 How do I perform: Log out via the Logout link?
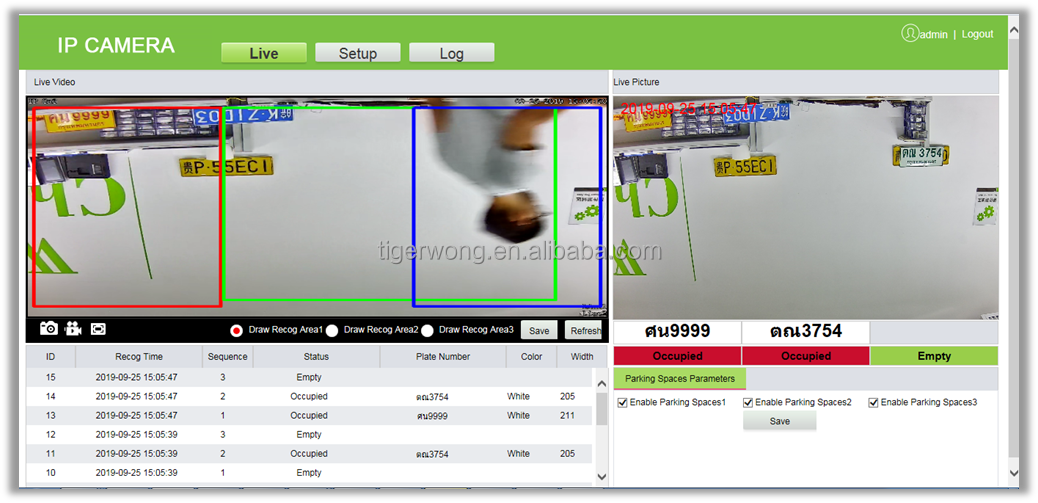pyautogui.click(x=977, y=34)
